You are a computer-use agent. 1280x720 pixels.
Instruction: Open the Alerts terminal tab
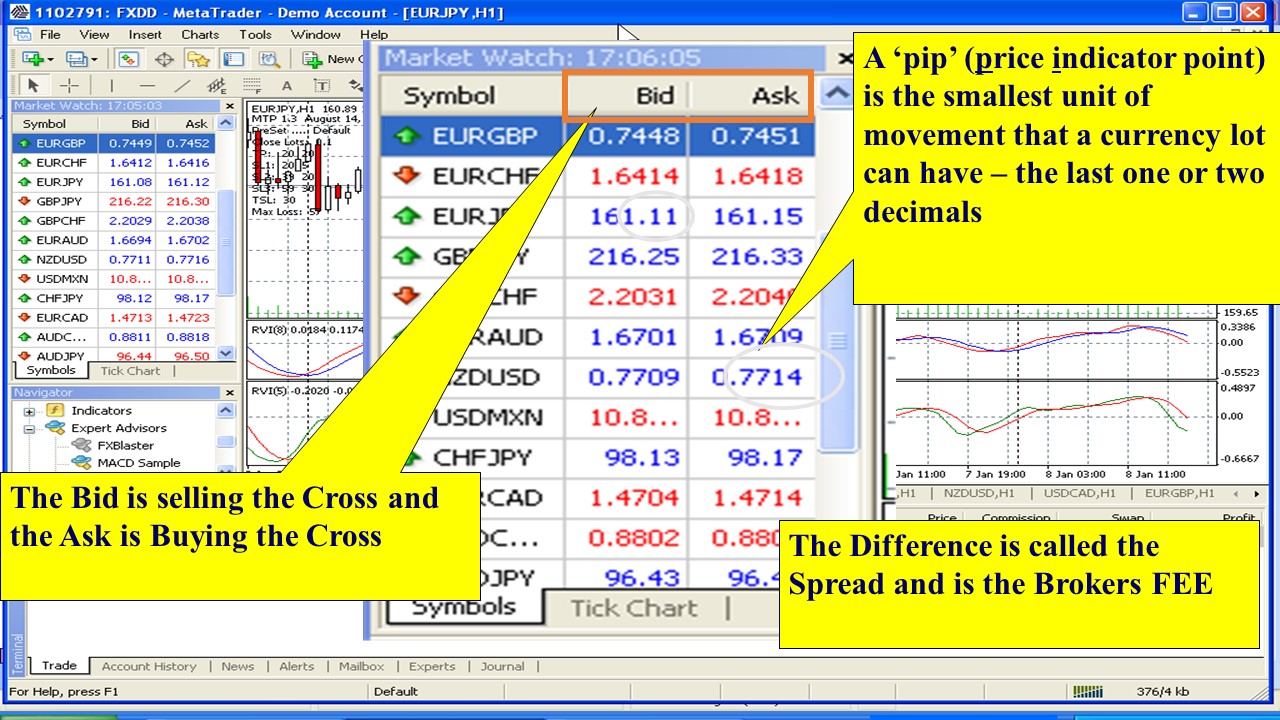(x=297, y=666)
